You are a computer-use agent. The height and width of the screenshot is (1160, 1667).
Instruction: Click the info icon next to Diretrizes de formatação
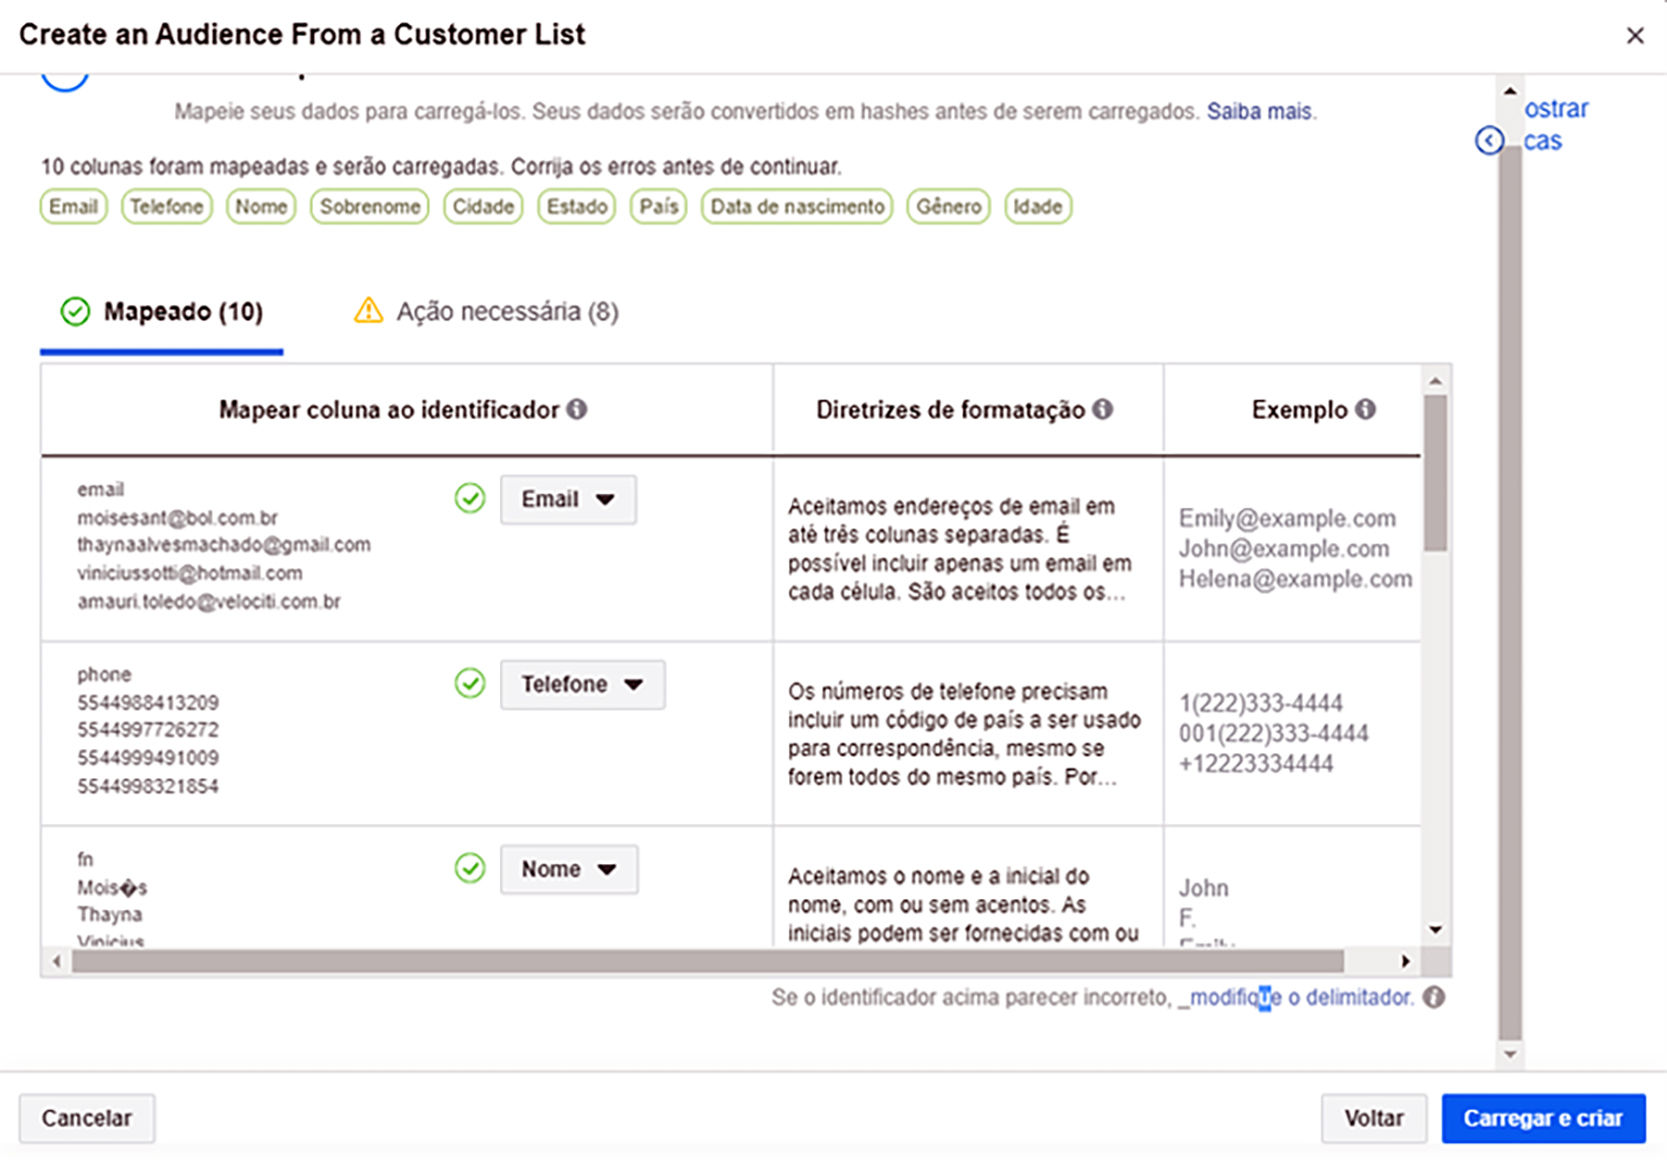[1102, 409]
